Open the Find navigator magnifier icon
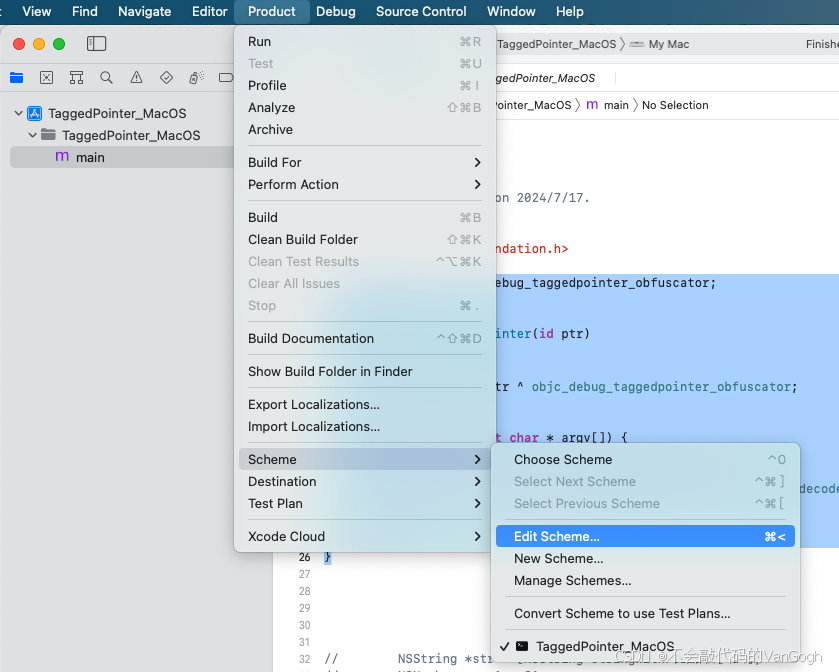Screen dimensions: 839x672 tap(106, 78)
